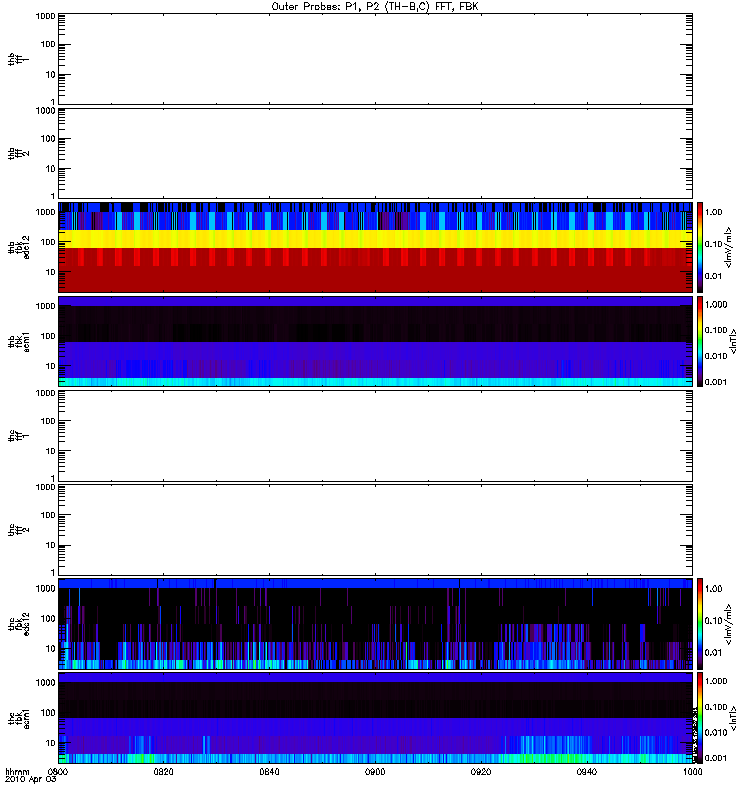
Task: Click the plot title 'Outer Probes: P1, P2 (TH-B,C) FFT, FBK'
Action: pos(375,7)
